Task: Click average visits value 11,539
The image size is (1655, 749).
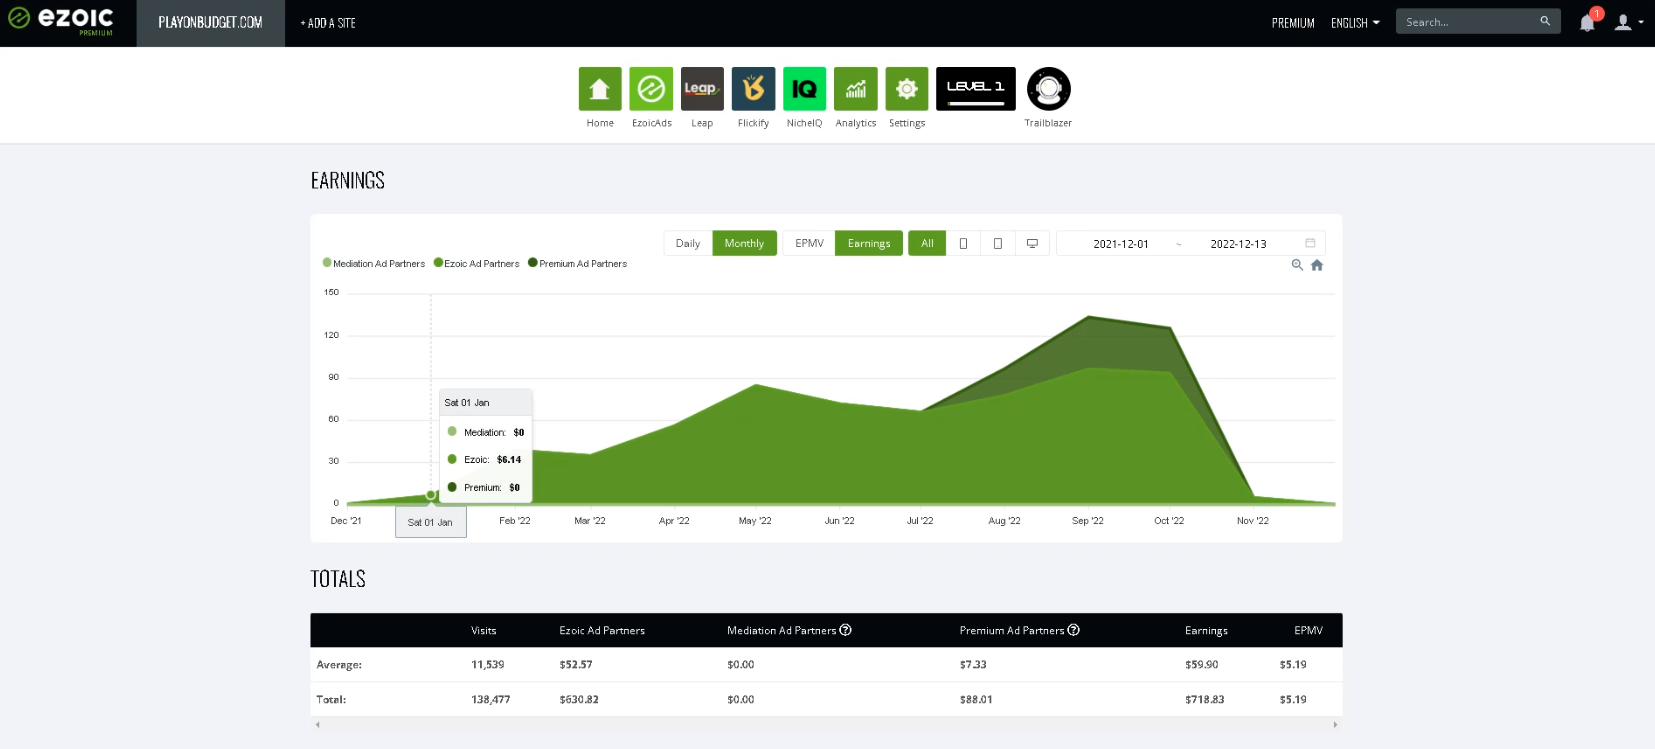Action: click(487, 664)
